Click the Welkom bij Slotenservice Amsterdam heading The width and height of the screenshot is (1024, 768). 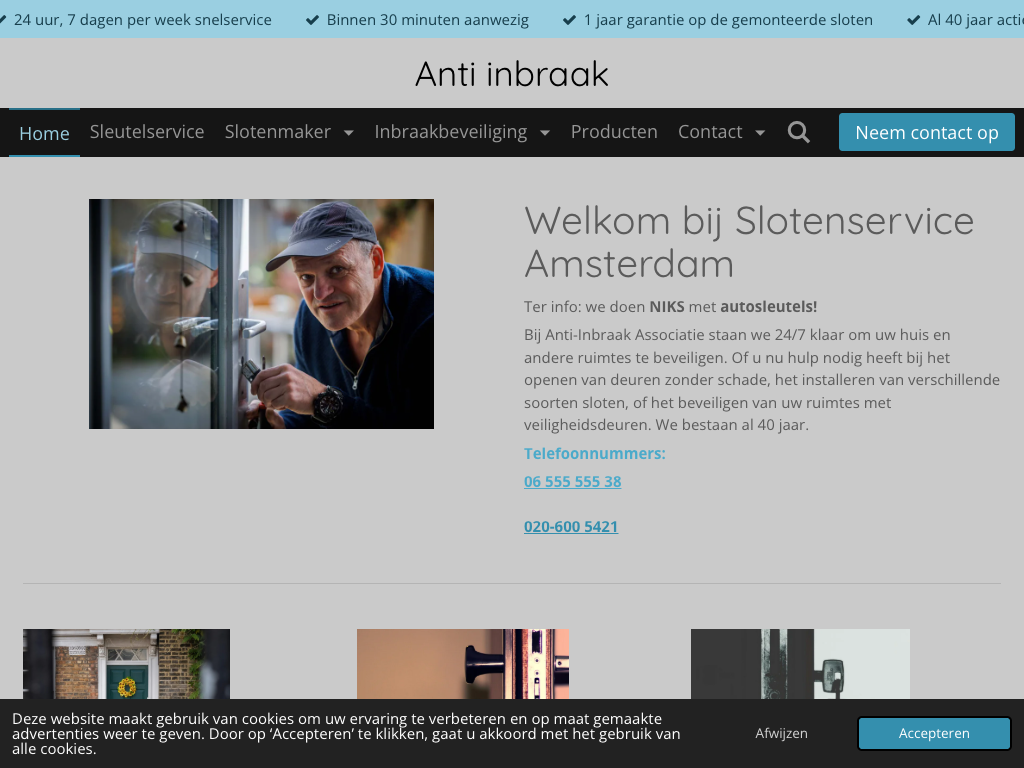pyautogui.click(x=749, y=242)
